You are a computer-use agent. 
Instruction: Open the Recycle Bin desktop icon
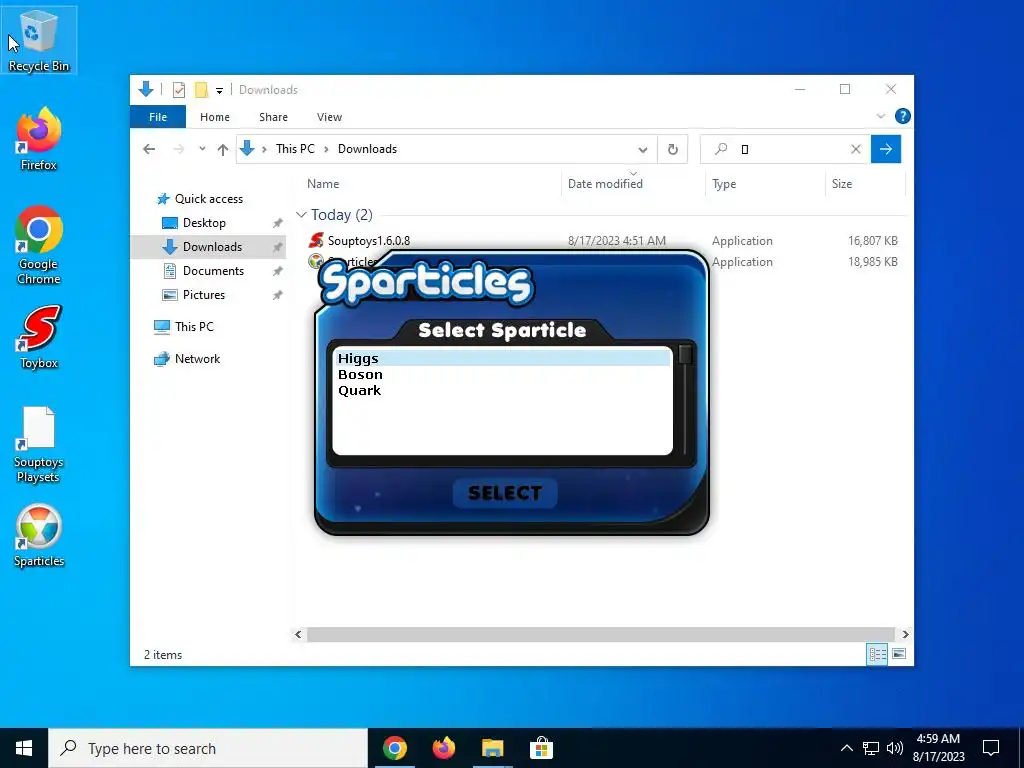click(x=39, y=40)
